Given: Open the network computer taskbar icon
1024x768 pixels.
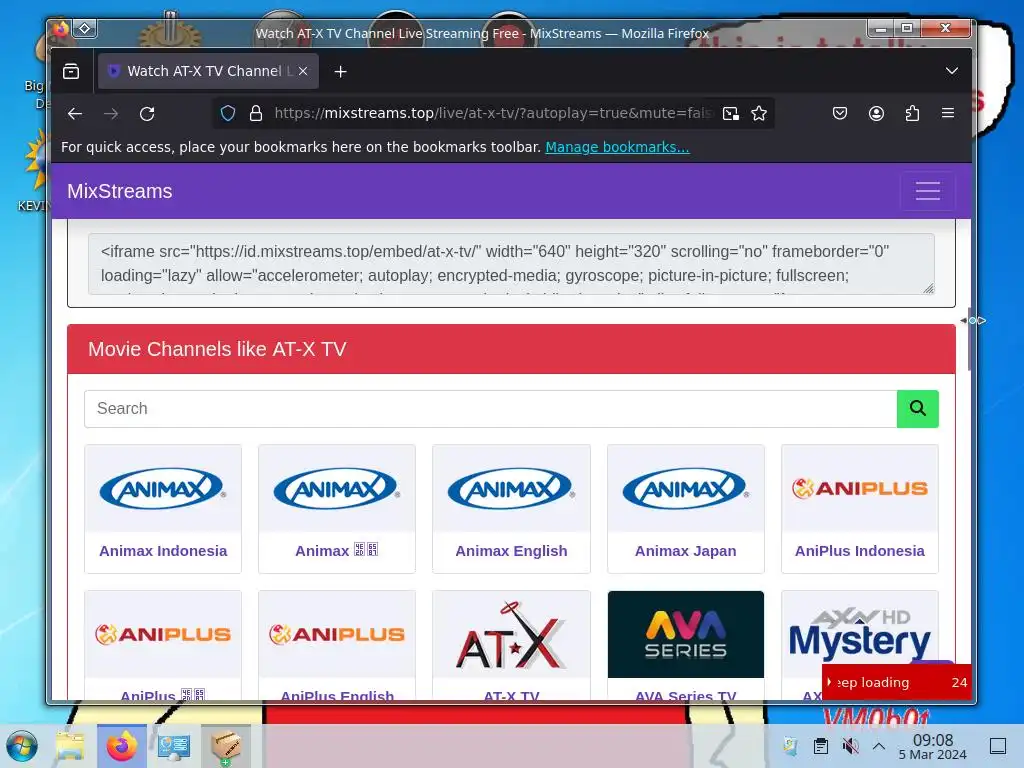Looking at the screenshot, I should pyautogui.click(x=174, y=746).
